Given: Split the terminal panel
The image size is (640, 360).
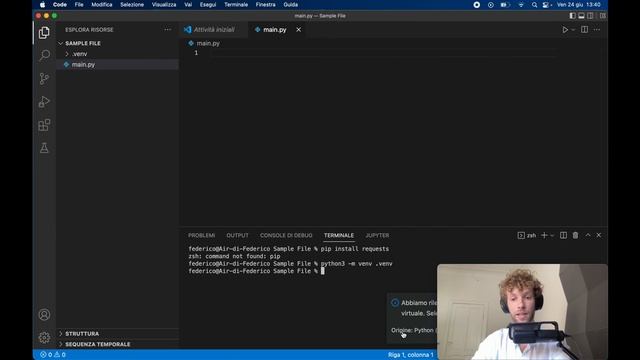Looking at the screenshot, I should coord(563,236).
